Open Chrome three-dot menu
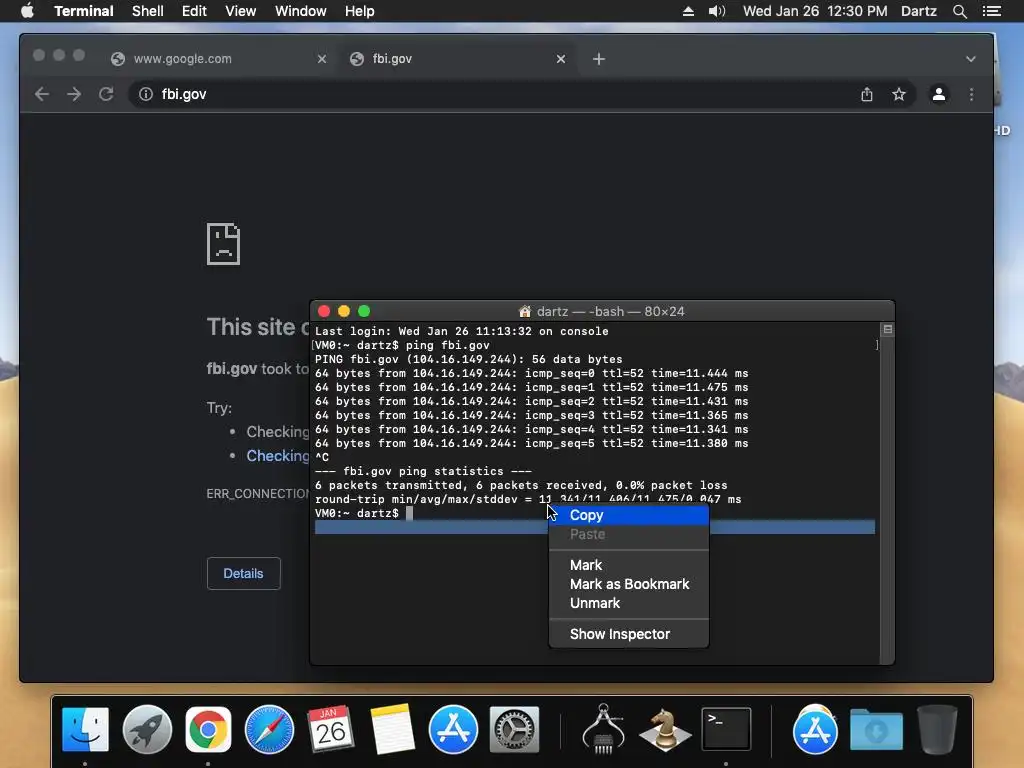The width and height of the screenshot is (1024, 768). [971, 94]
